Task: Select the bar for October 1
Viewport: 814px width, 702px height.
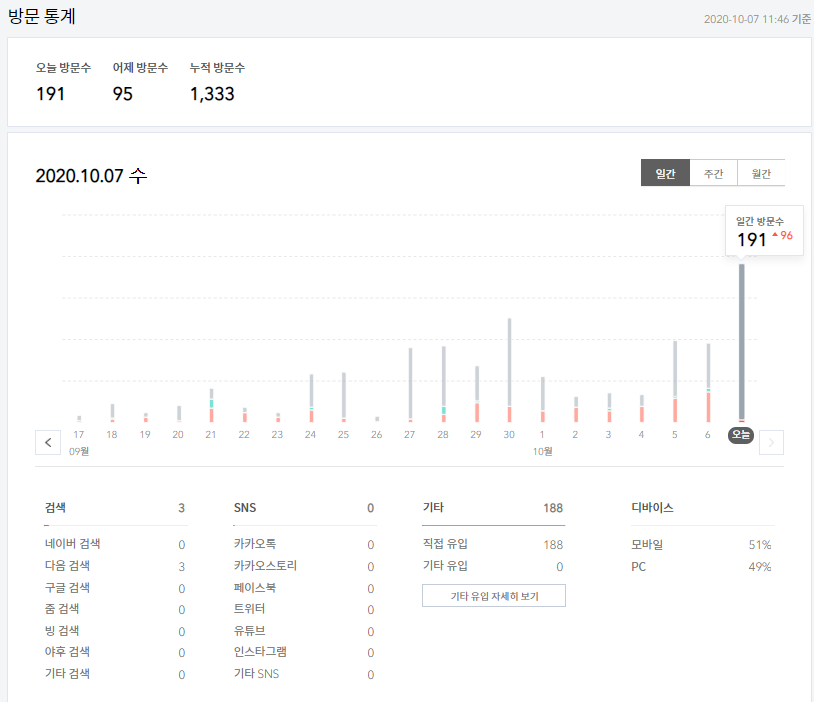Action: 542,399
